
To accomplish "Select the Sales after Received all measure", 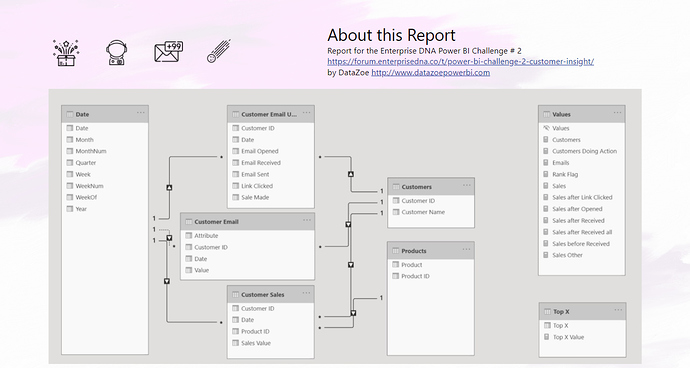I will pos(582,232).
